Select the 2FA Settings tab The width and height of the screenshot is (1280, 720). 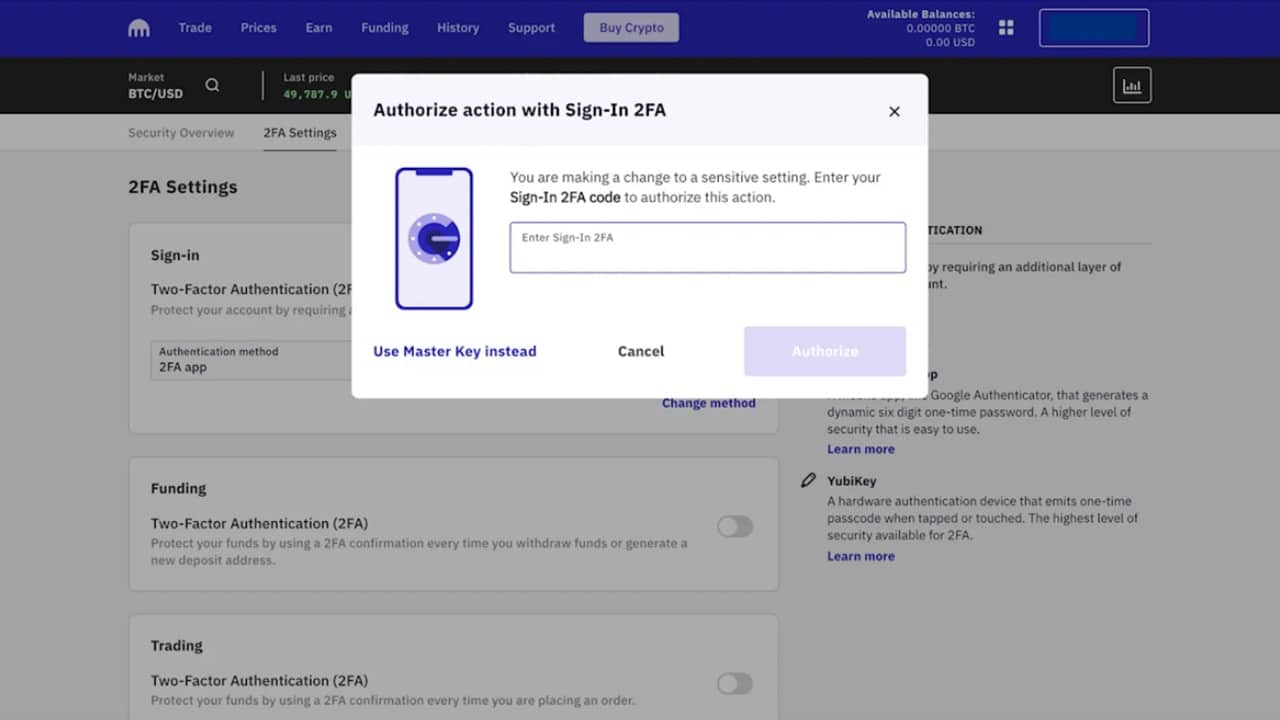click(300, 133)
